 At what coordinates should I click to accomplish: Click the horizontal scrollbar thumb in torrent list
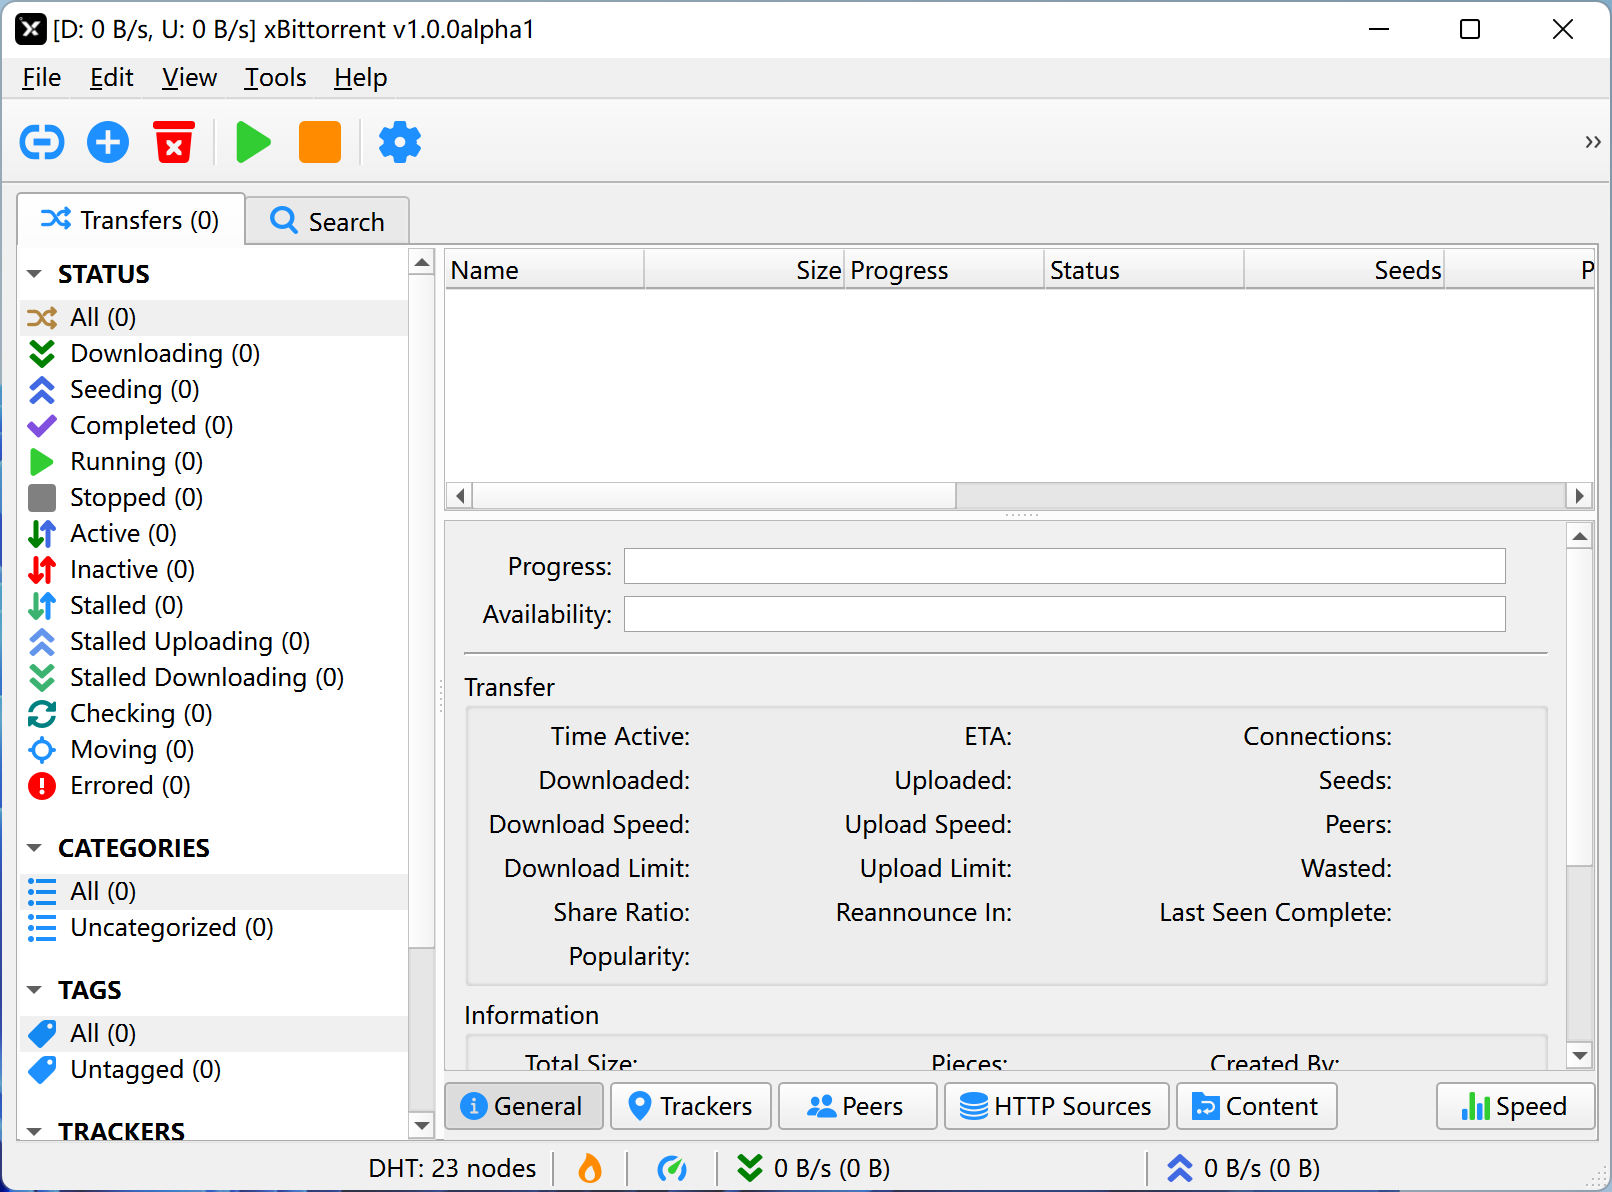pos(714,496)
